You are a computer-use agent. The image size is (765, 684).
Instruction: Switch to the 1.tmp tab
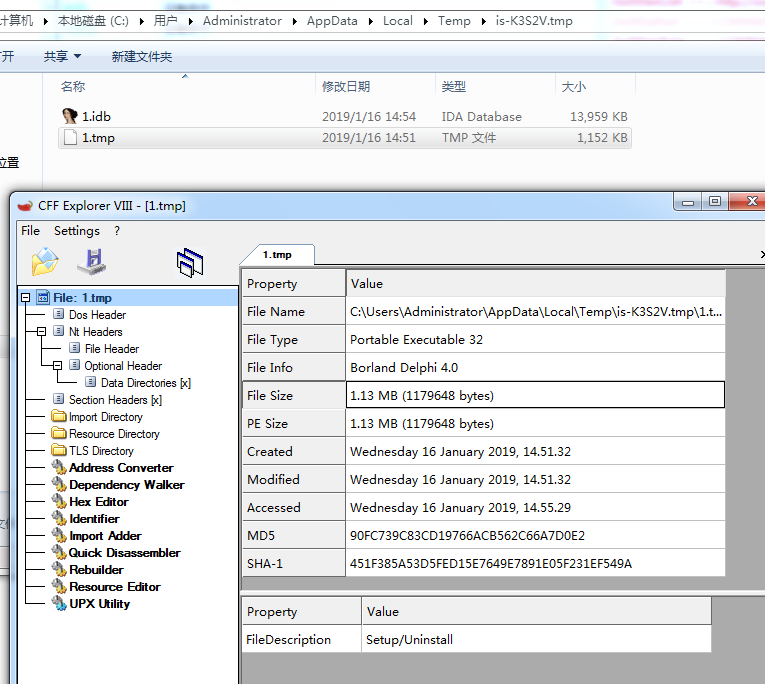(277, 255)
